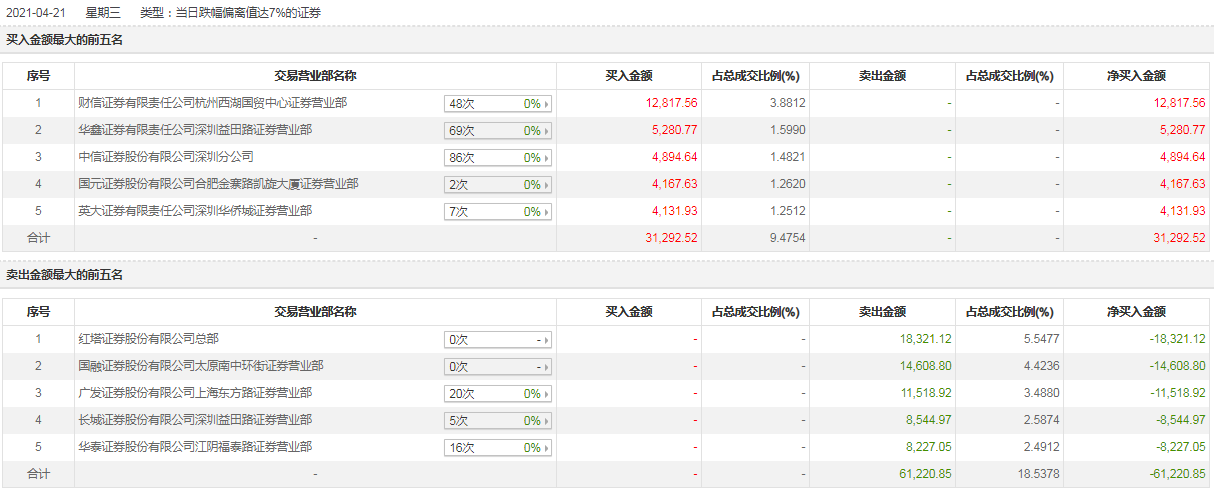Open 红塔证券股份有限公司总部 link

[x=148, y=339]
